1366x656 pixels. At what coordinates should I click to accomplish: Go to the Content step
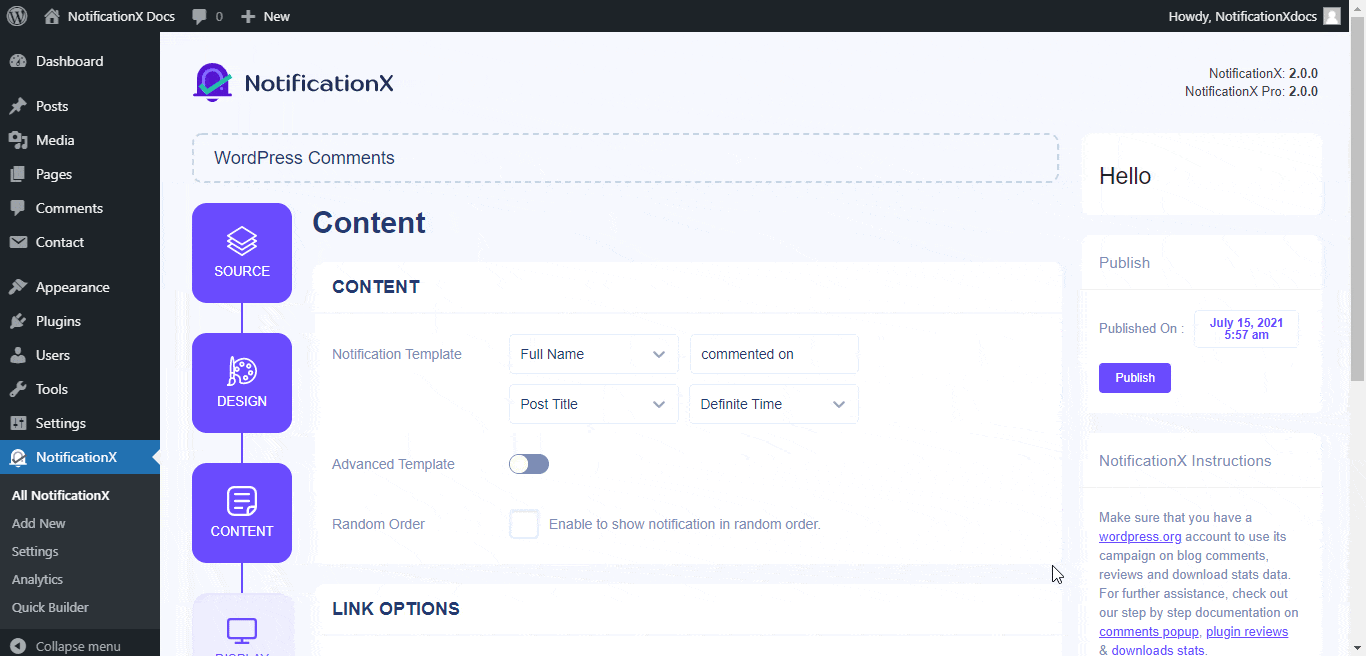242,513
